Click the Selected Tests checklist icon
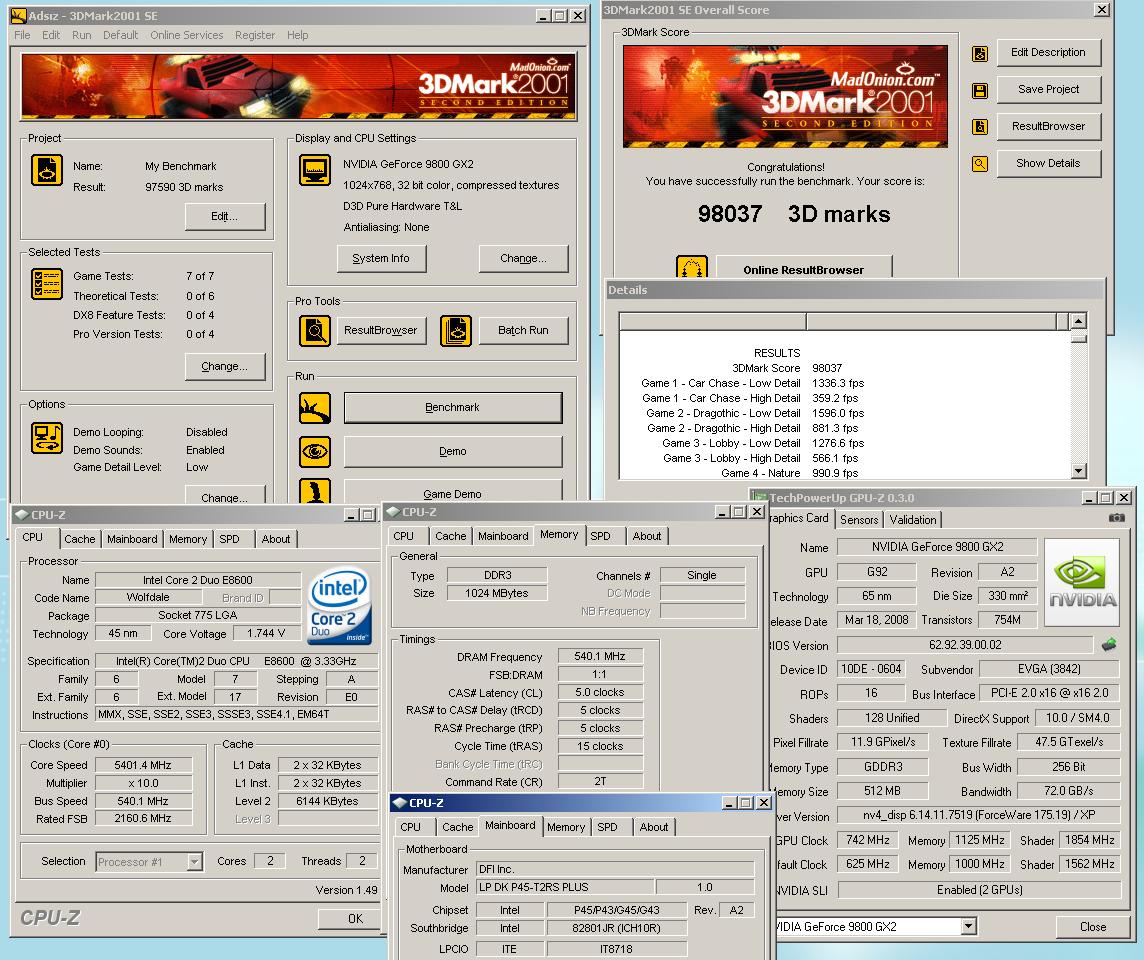Viewport: 1144px width, 960px height. [47, 284]
